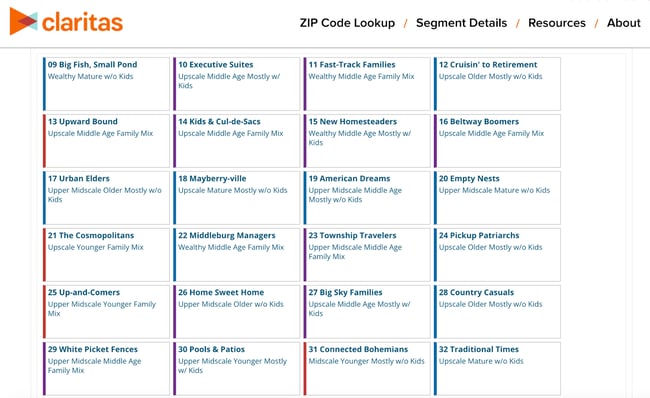This screenshot has height=398, width=650.
Task: Open the 26 Home Sweet Home card
Action: tap(236, 312)
